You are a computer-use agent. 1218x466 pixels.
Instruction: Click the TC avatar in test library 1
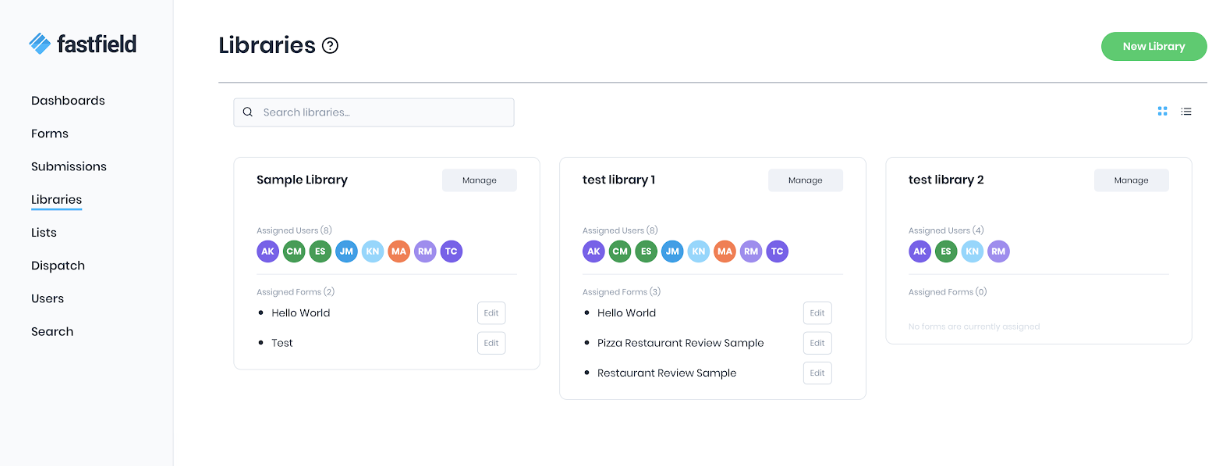pos(777,251)
